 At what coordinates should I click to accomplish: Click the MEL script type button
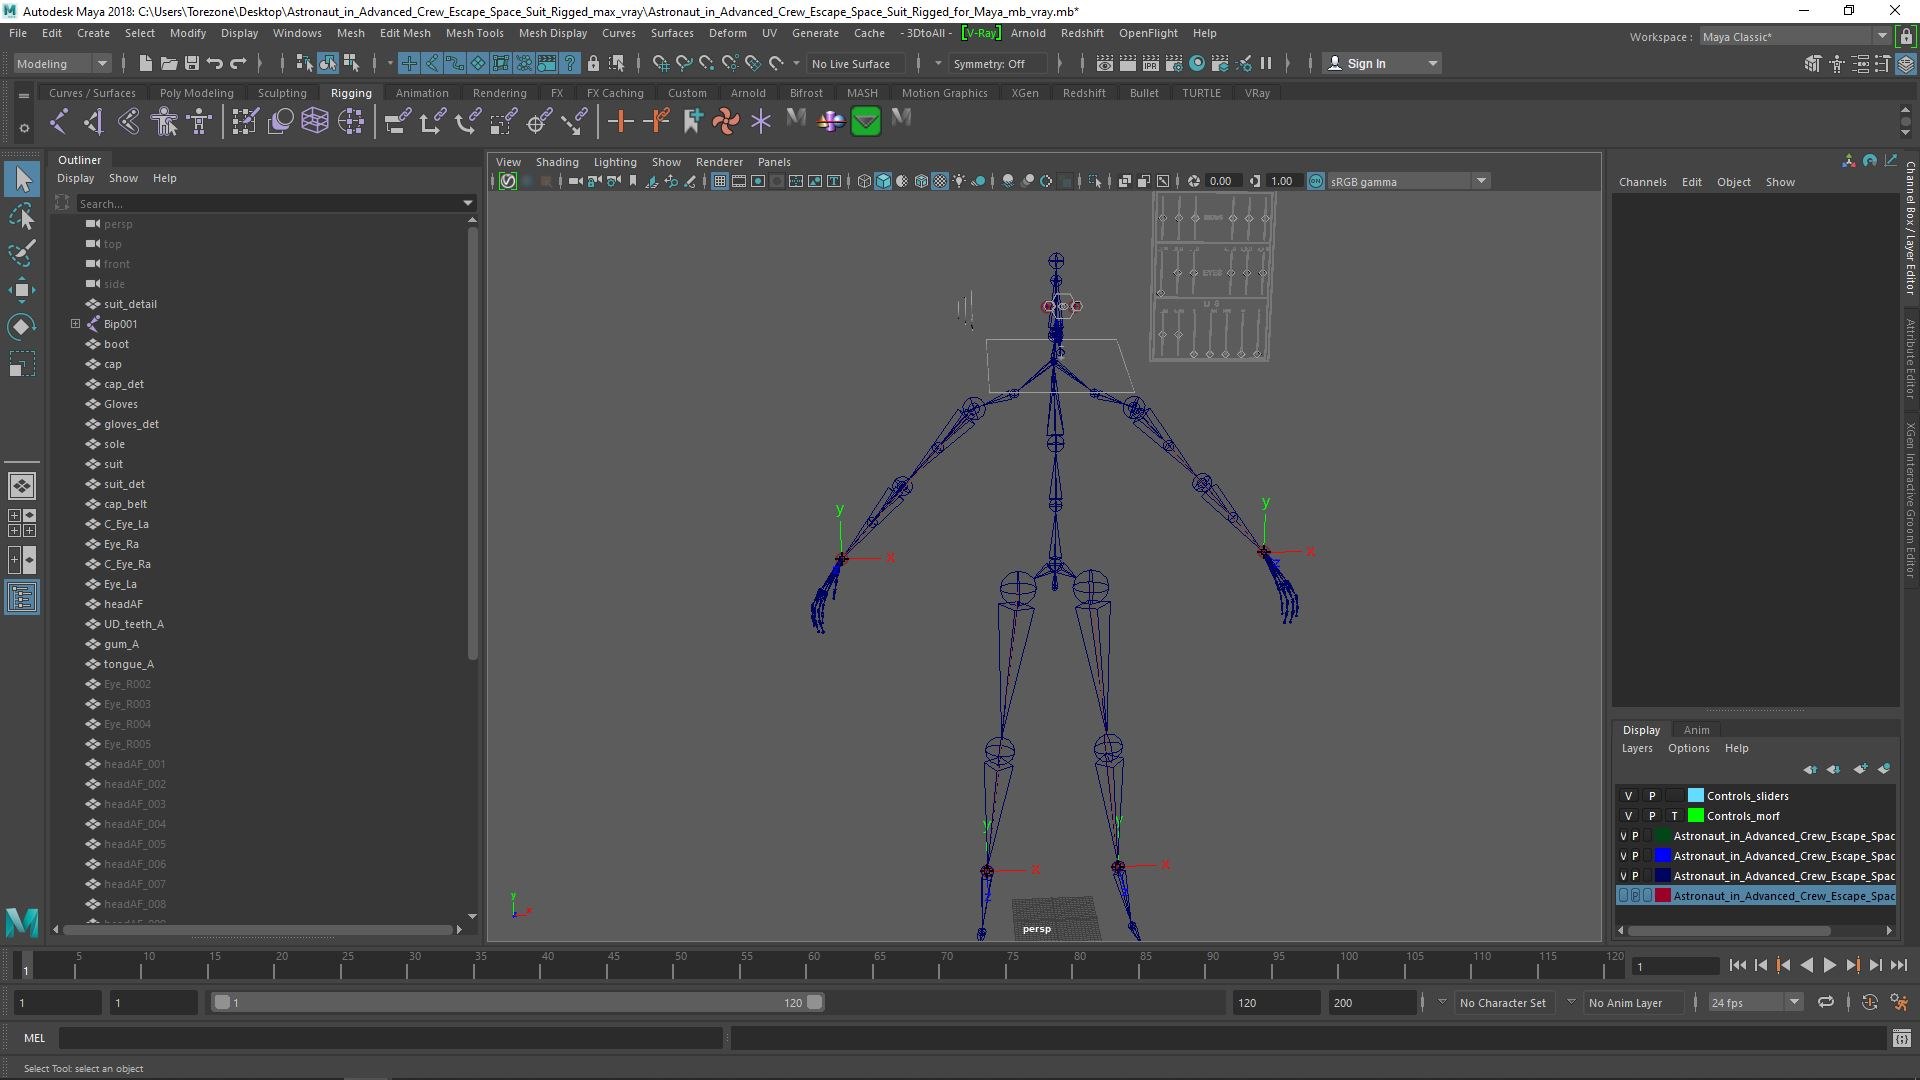[x=35, y=1038]
